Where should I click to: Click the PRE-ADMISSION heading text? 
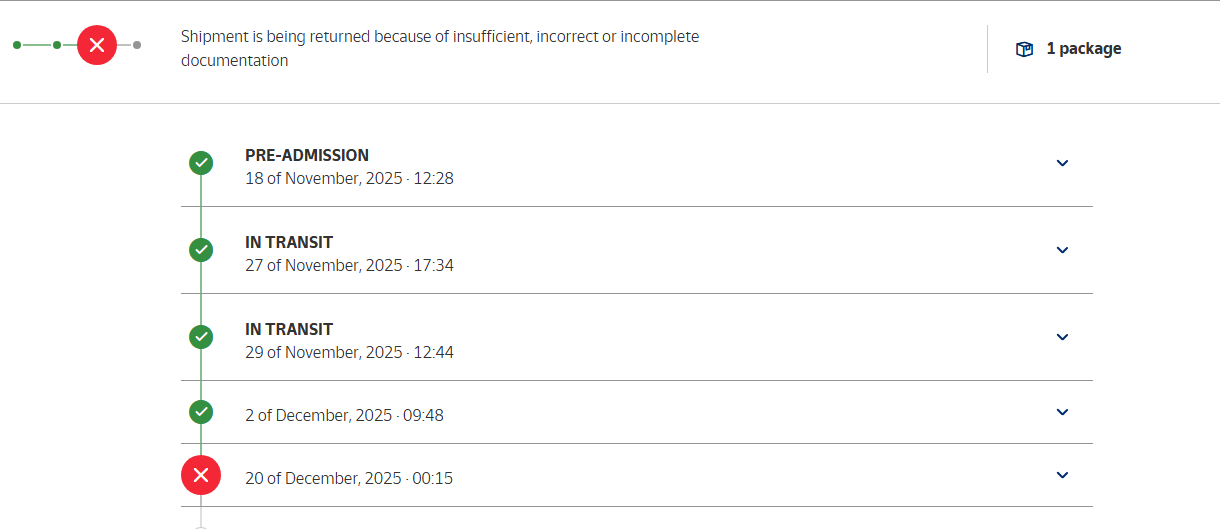pos(307,155)
